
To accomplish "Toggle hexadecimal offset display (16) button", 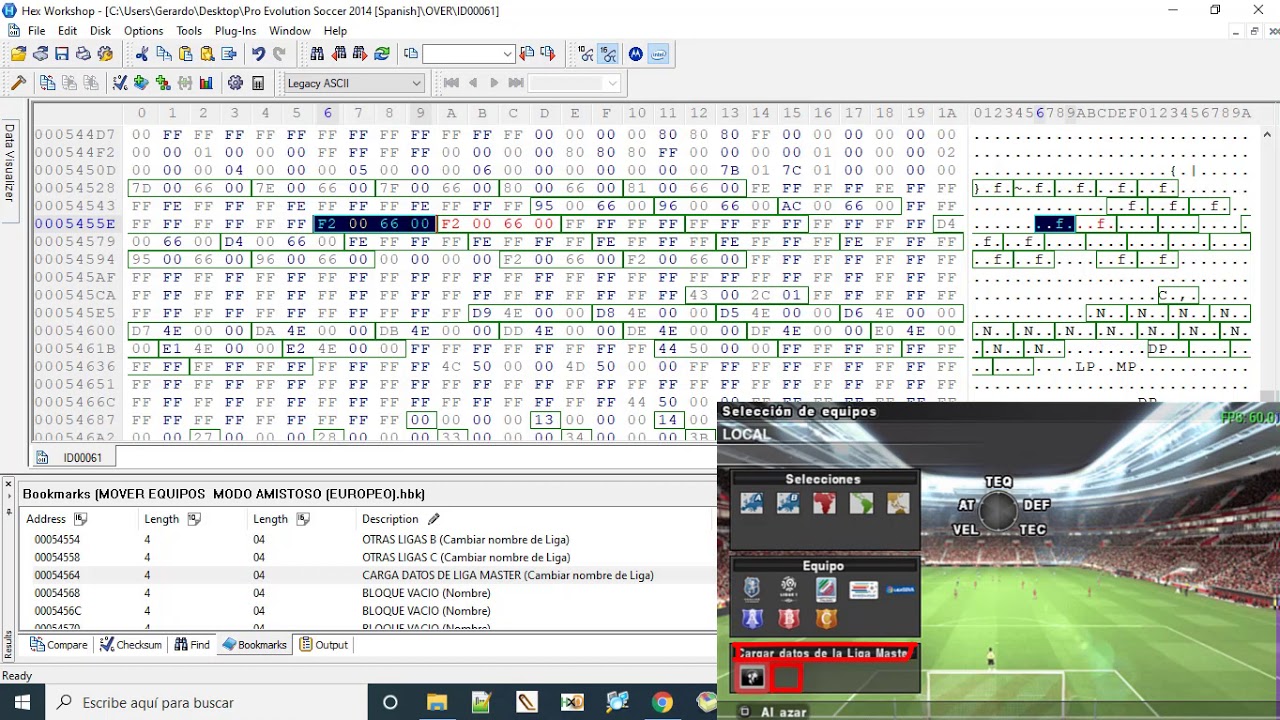I will pyautogui.click(x=608, y=54).
